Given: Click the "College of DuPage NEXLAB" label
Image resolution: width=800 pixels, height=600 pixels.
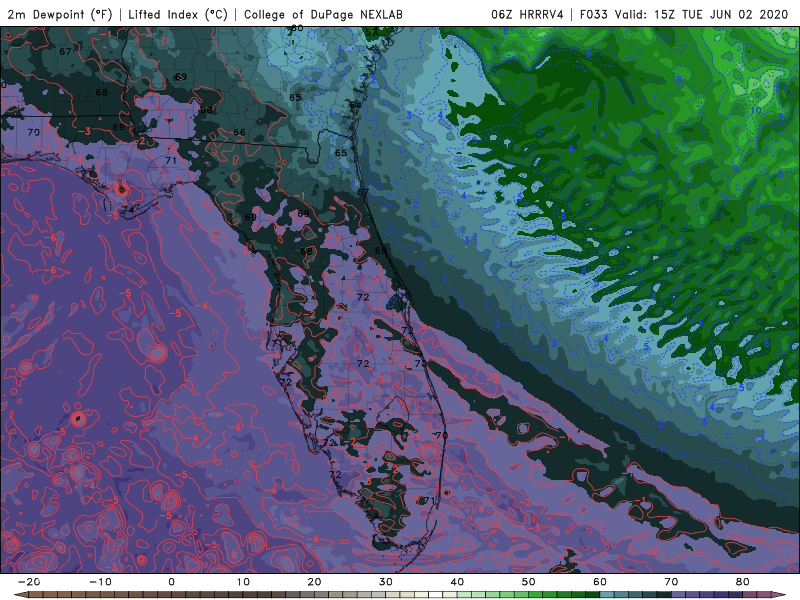Looking at the screenshot, I should click(323, 14).
